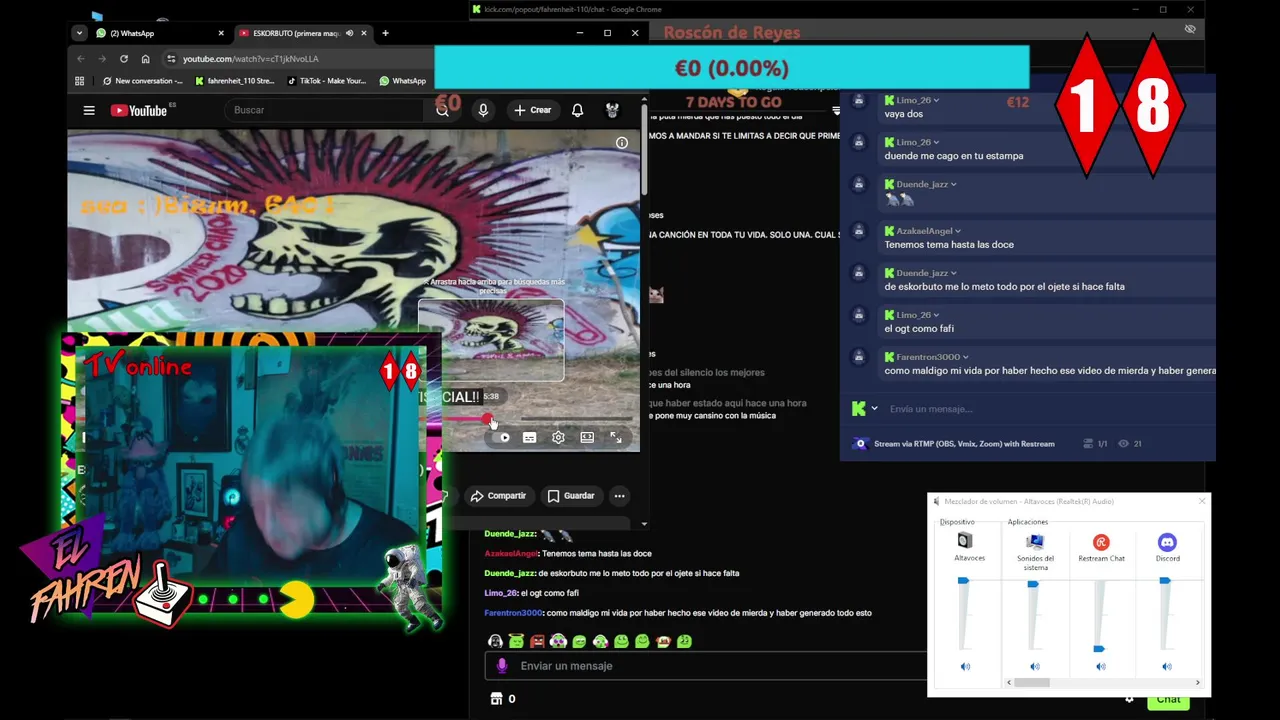Open Kick chat settings gear
Viewport: 1280px width, 720px height.
pos(1129,699)
